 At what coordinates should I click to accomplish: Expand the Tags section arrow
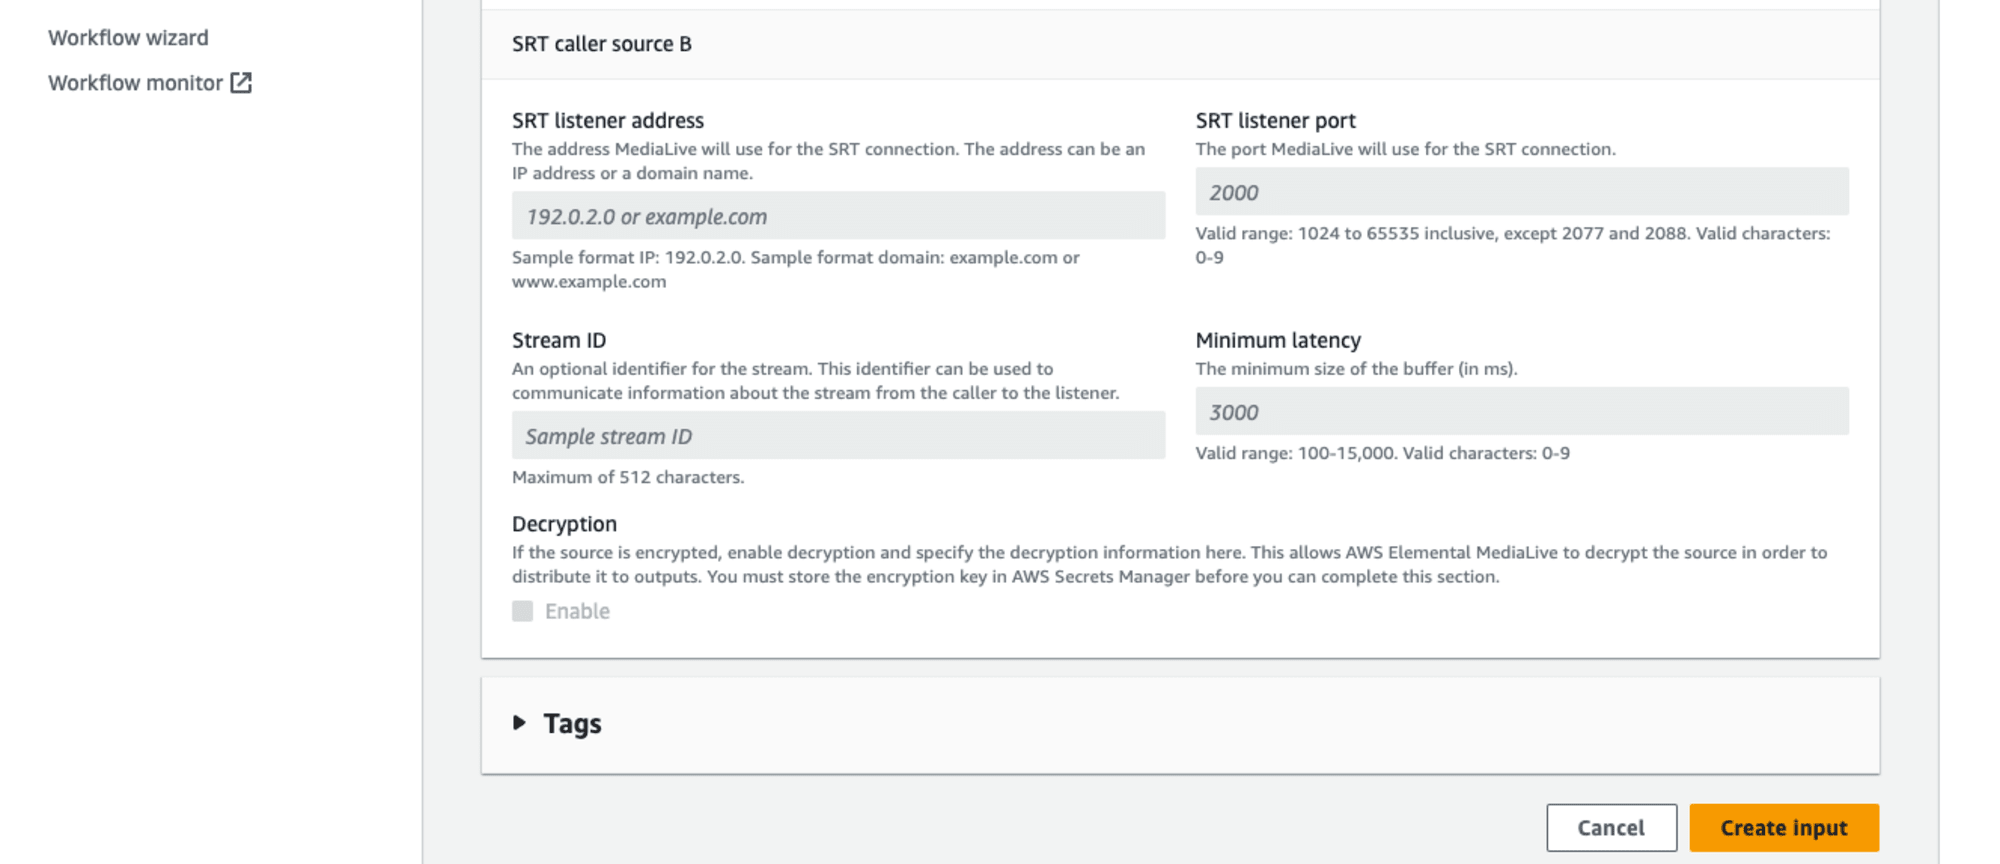click(519, 722)
